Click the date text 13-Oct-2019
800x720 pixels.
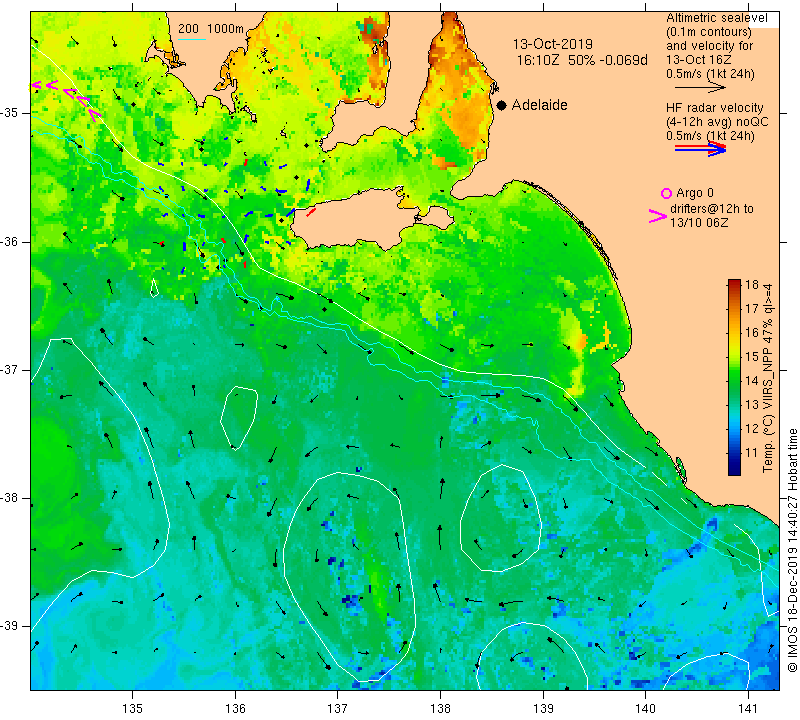tap(553, 44)
